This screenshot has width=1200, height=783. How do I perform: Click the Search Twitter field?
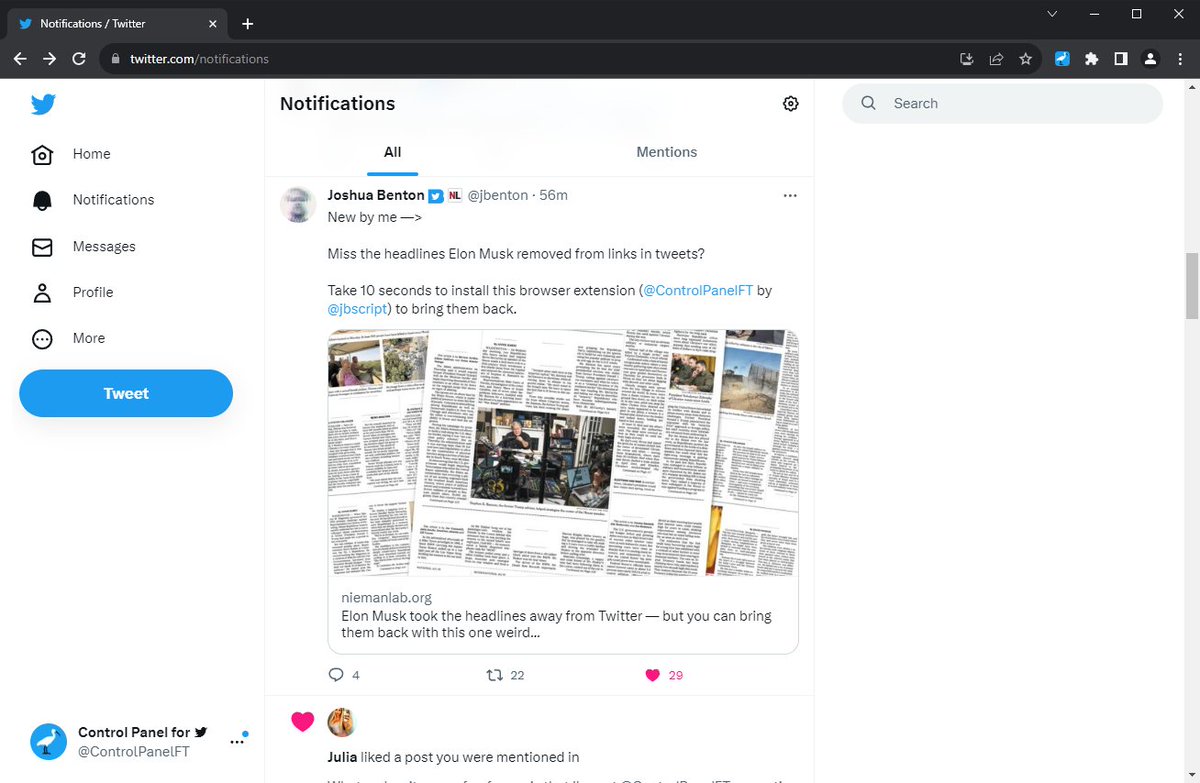click(x=1003, y=103)
